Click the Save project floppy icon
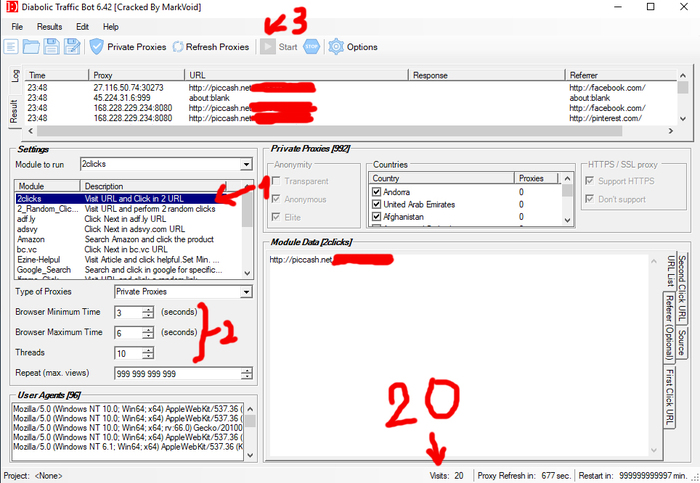 [52, 46]
